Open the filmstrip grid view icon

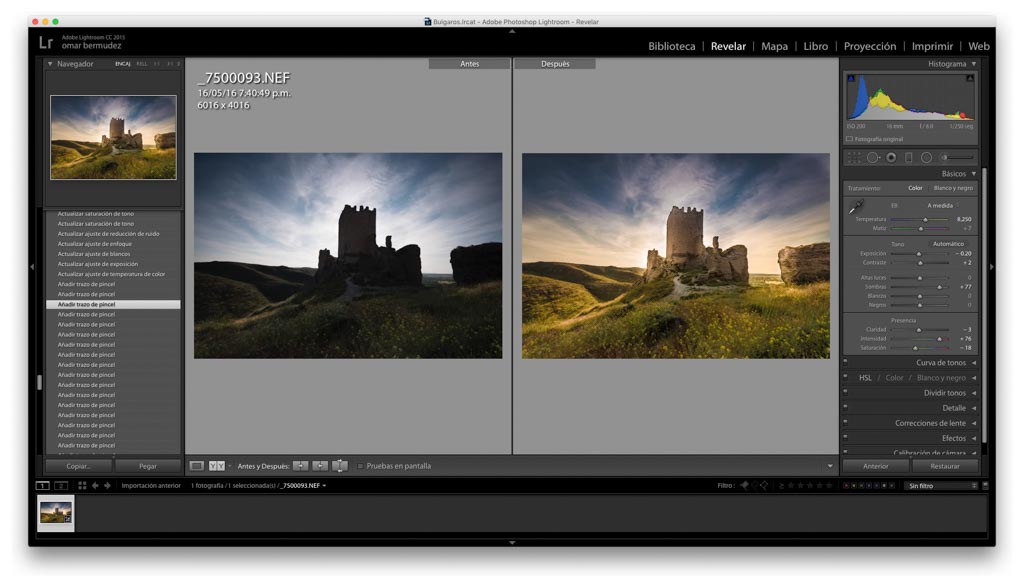(82, 485)
